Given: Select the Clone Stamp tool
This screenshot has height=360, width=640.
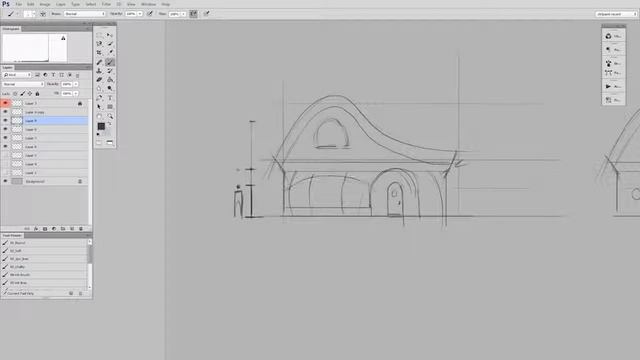Looking at the screenshot, I should point(99,71).
